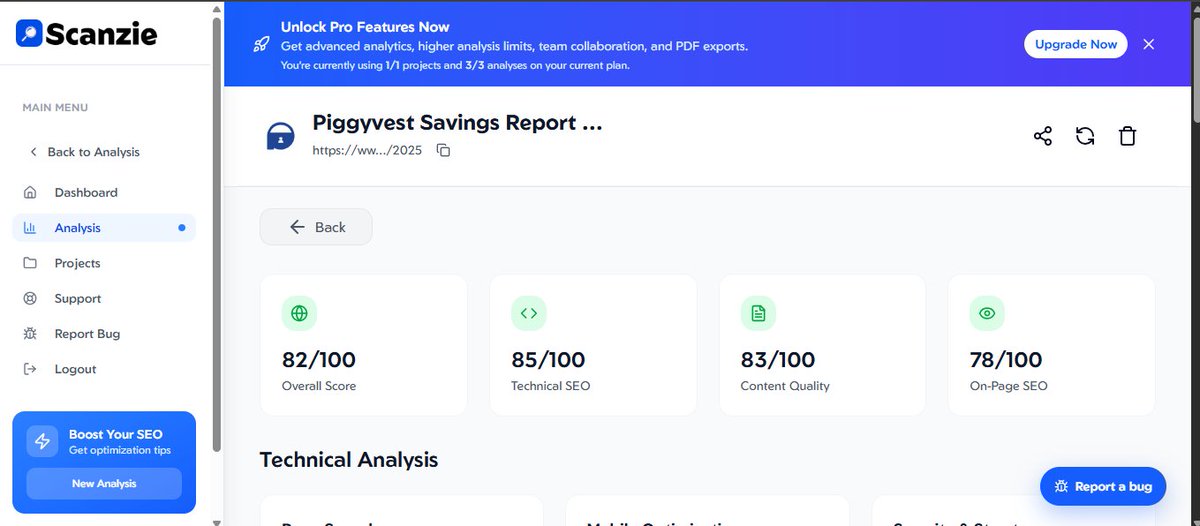1200x526 pixels.
Task: Open Projects from the sidebar
Action: coord(104,263)
